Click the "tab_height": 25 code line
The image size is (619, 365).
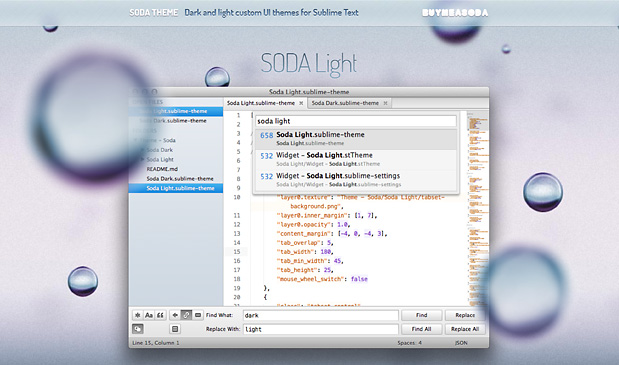click(x=305, y=270)
